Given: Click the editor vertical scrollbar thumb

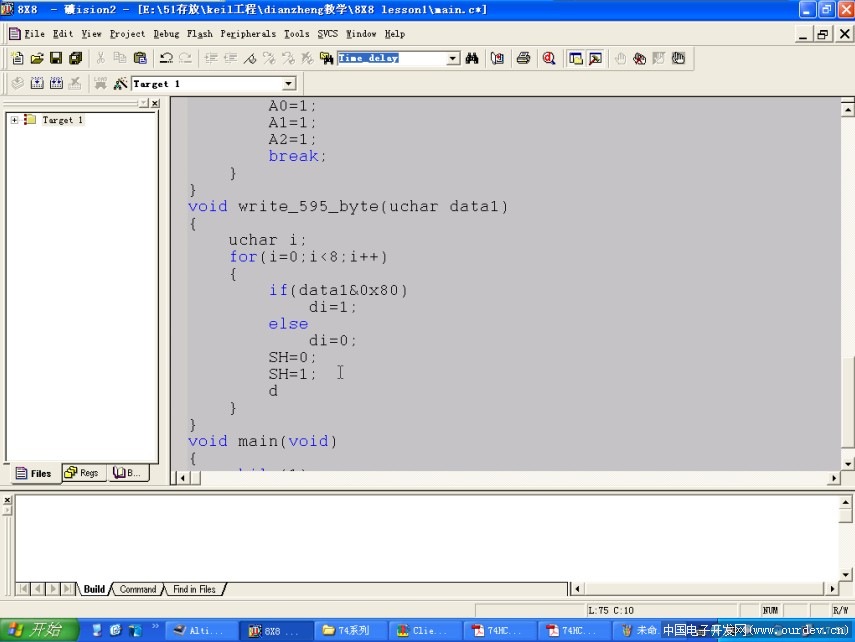Looking at the screenshot, I should (847, 401).
